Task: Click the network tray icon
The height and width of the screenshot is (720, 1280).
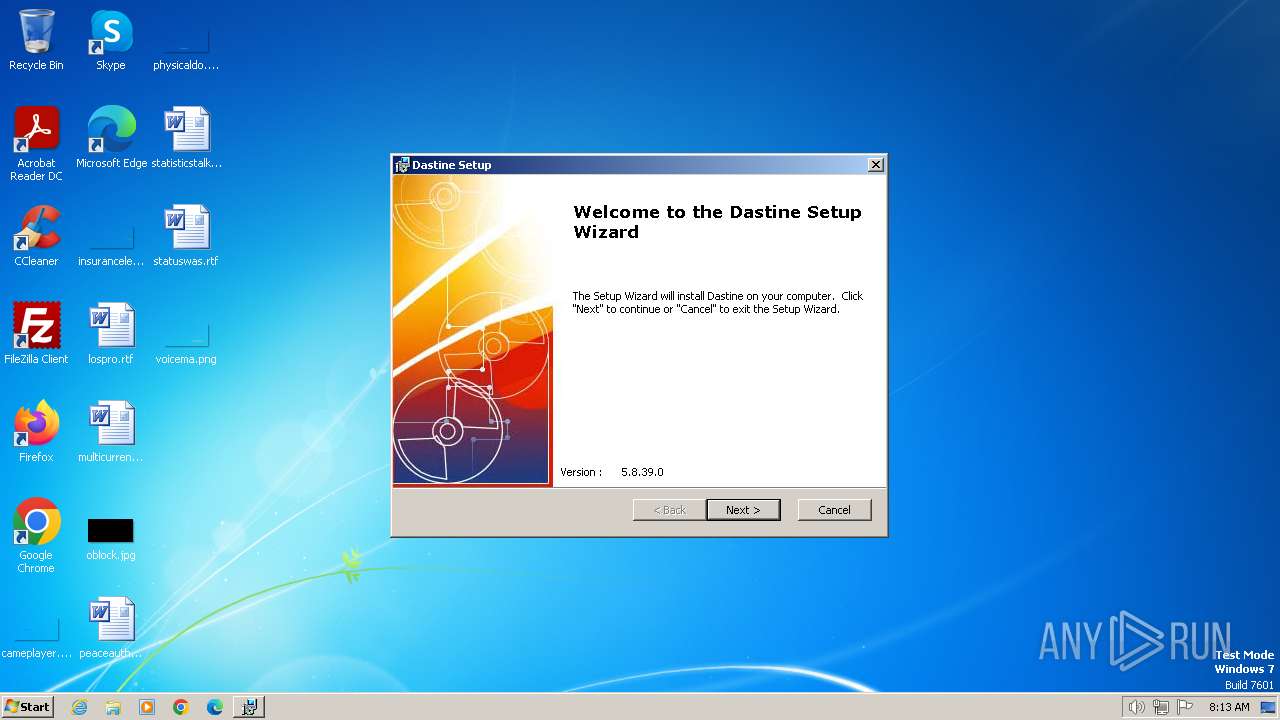Action: coord(1161,707)
